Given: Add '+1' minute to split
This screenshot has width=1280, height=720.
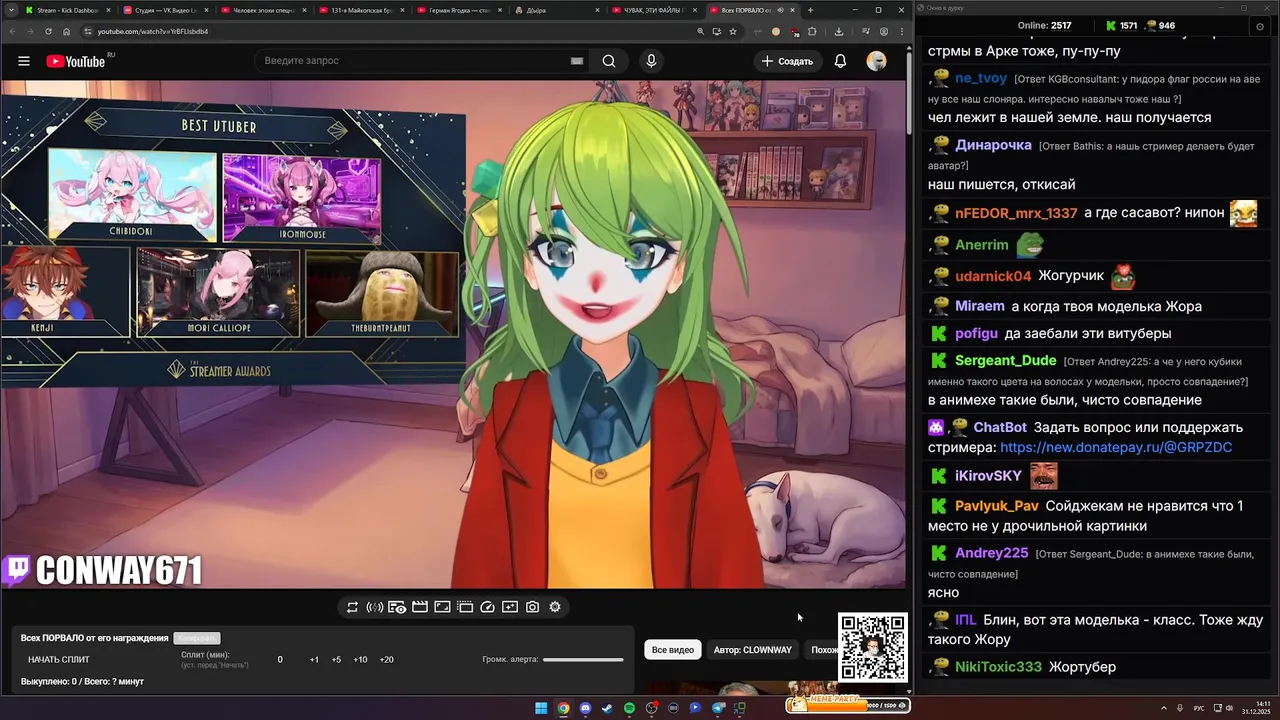Looking at the screenshot, I should [x=314, y=660].
